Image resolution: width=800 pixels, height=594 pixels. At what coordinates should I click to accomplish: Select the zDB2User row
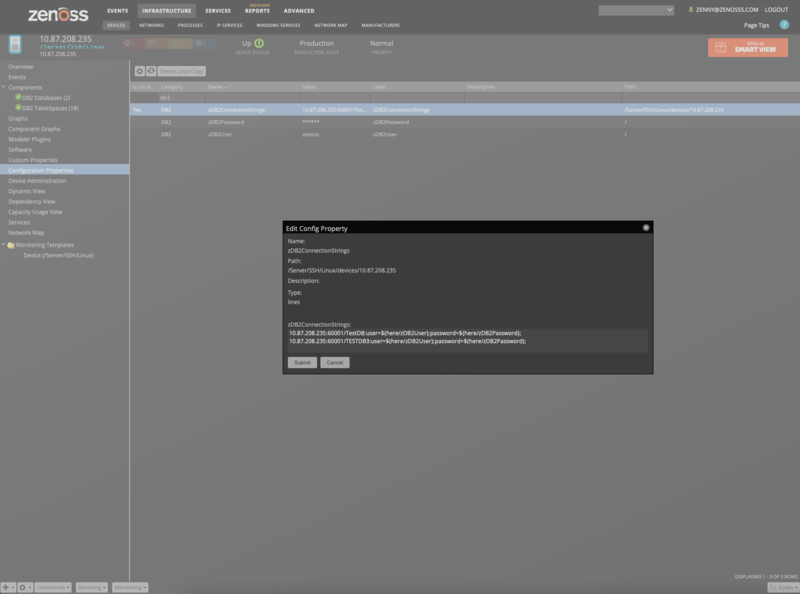[x=465, y=134]
